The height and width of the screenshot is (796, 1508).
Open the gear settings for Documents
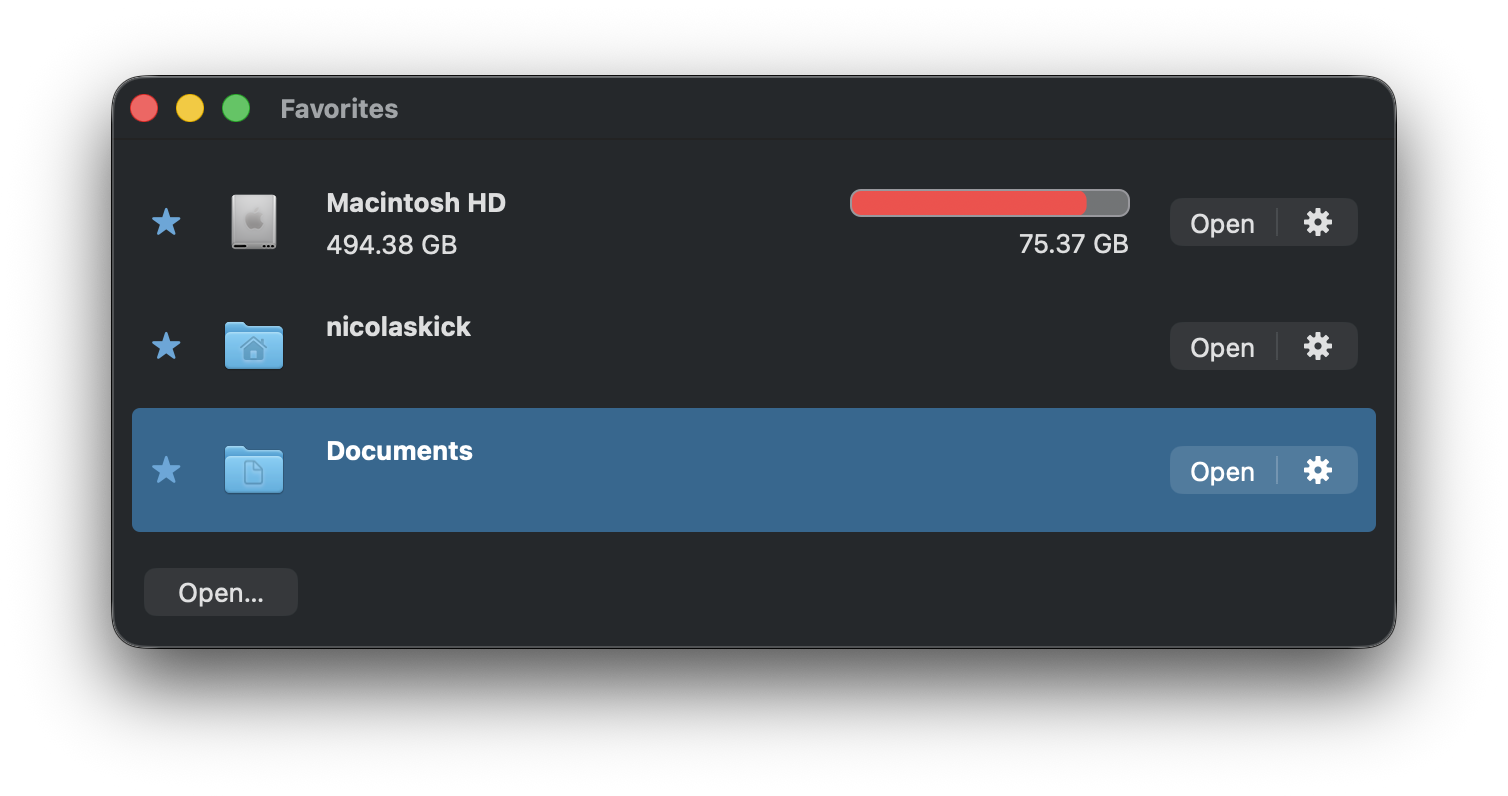pyautogui.click(x=1318, y=470)
